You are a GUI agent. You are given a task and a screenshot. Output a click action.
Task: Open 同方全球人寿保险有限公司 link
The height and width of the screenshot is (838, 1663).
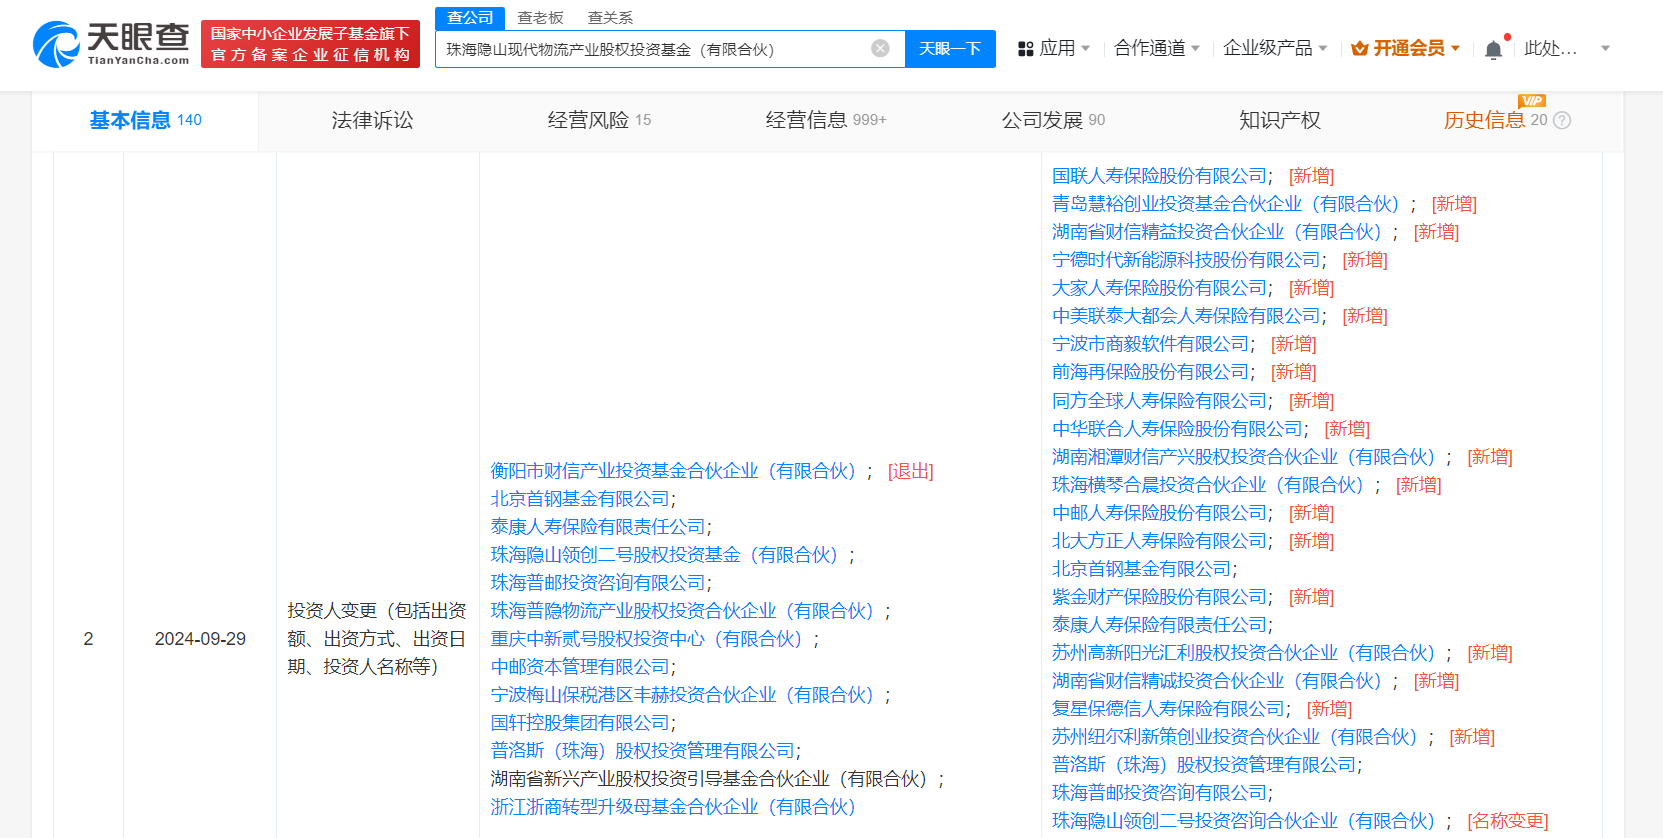coord(1159,401)
